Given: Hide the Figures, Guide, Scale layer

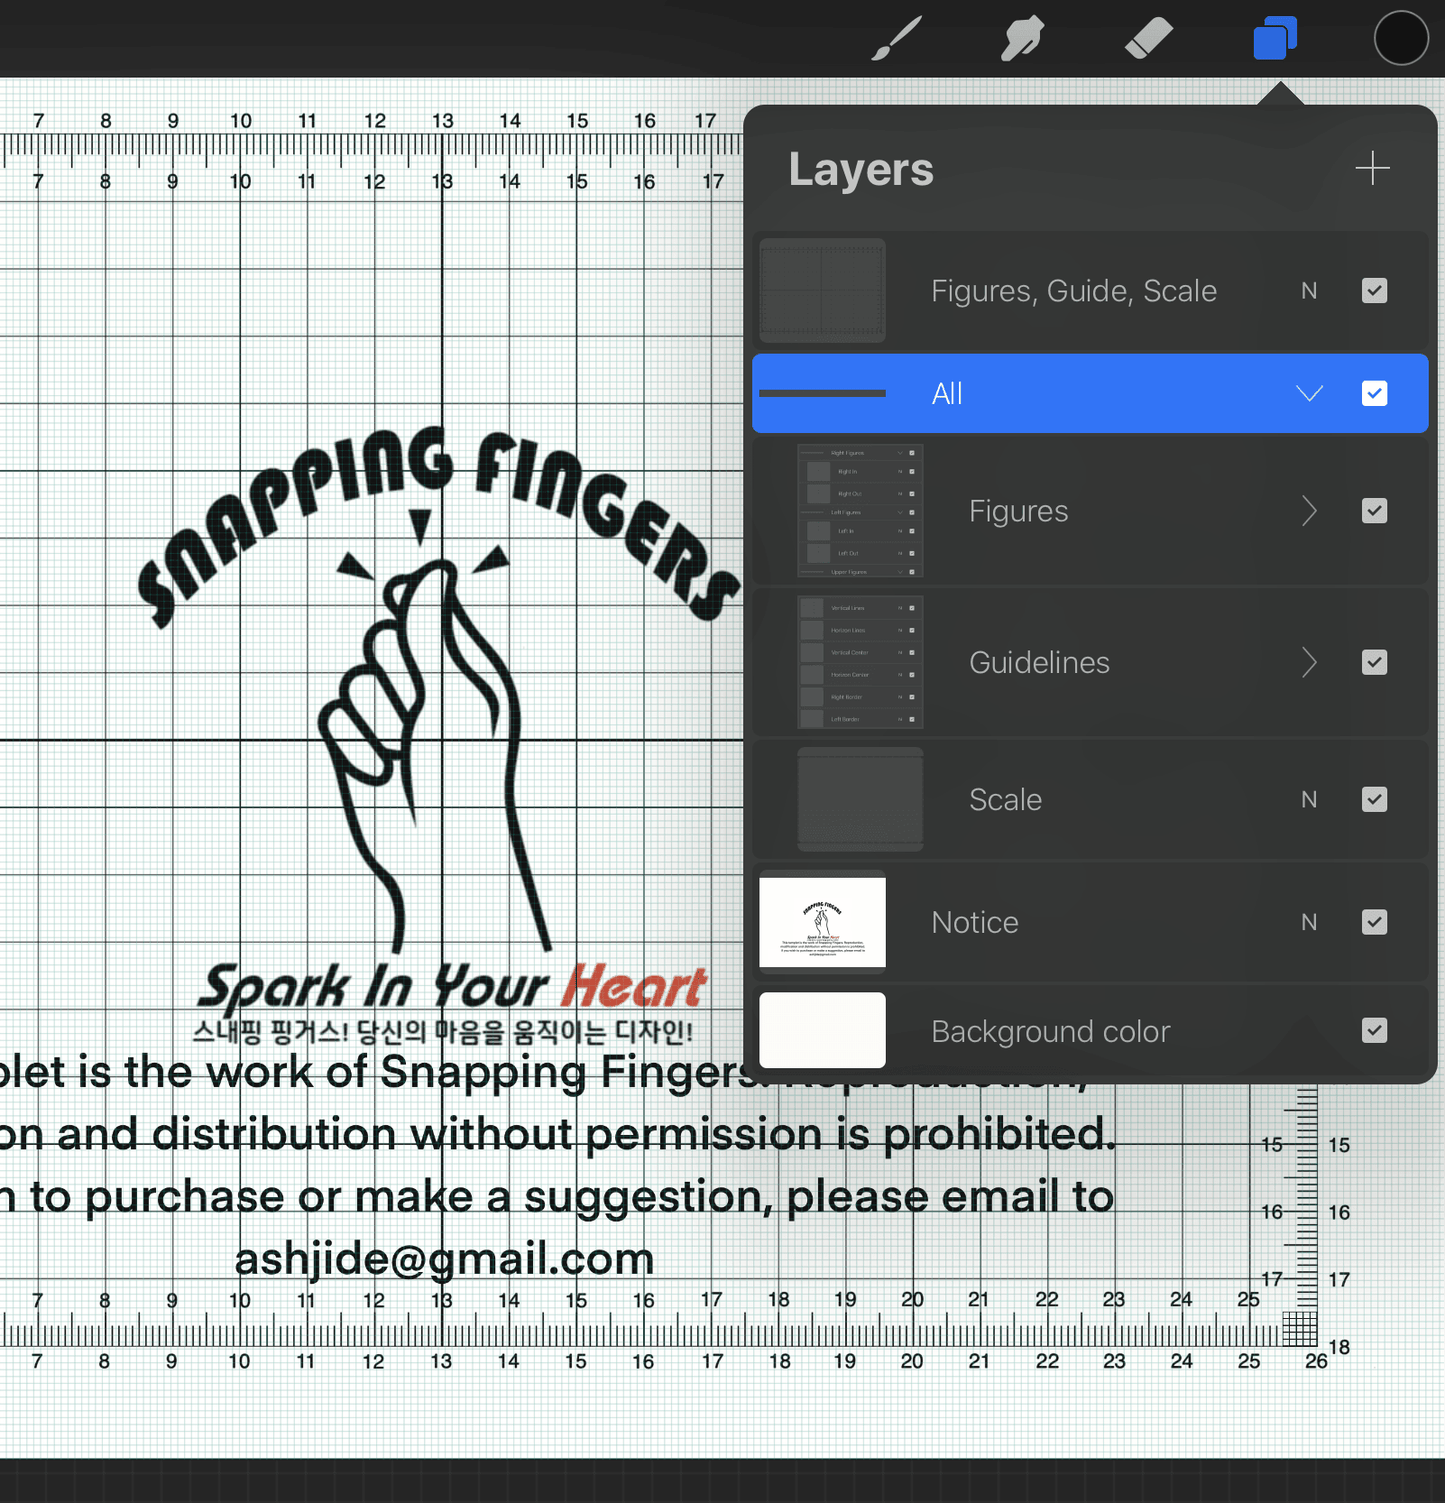Looking at the screenshot, I should (x=1374, y=291).
